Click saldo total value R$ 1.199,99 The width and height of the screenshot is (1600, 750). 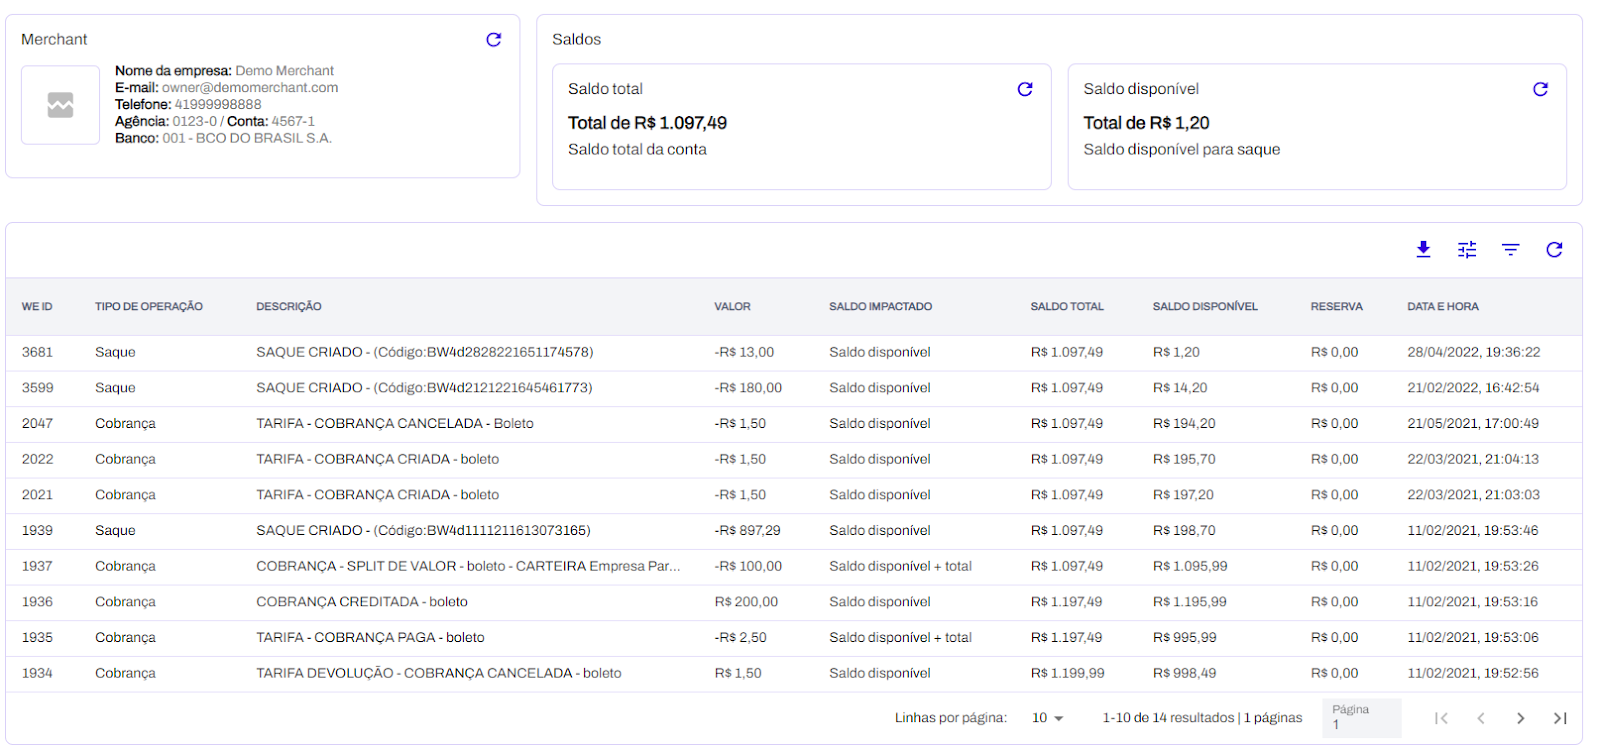[x=1068, y=674]
